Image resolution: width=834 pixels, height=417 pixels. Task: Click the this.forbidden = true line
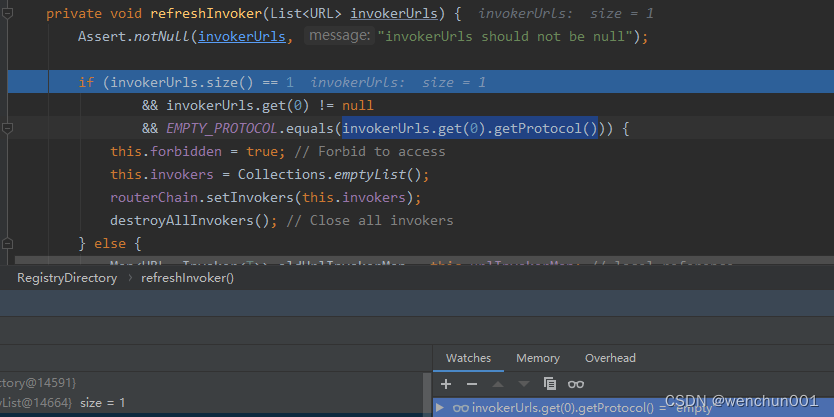[x=198, y=152]
